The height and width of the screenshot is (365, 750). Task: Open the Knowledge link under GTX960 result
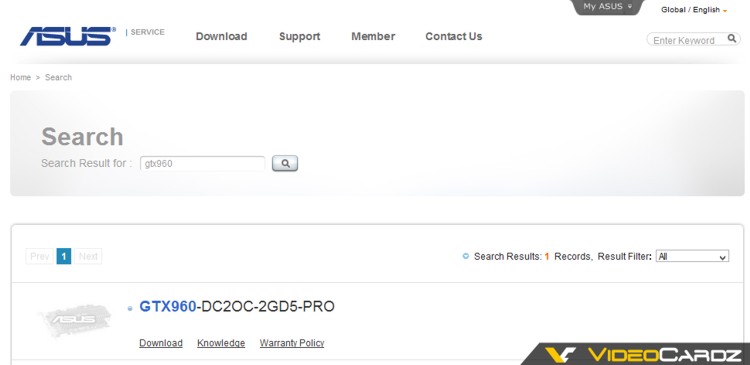221,343
